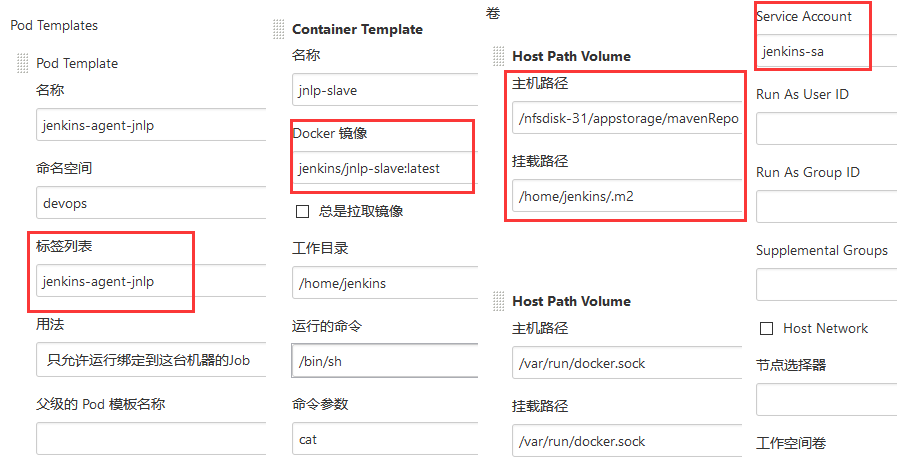899x472 pixels.
Task: Click the 命名空间 field containing devops
Action: coord(151,203)
